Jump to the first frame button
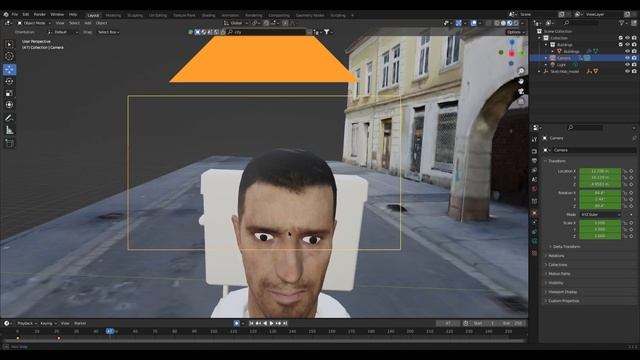Screen dimensions: 640x360 [251, 323]
